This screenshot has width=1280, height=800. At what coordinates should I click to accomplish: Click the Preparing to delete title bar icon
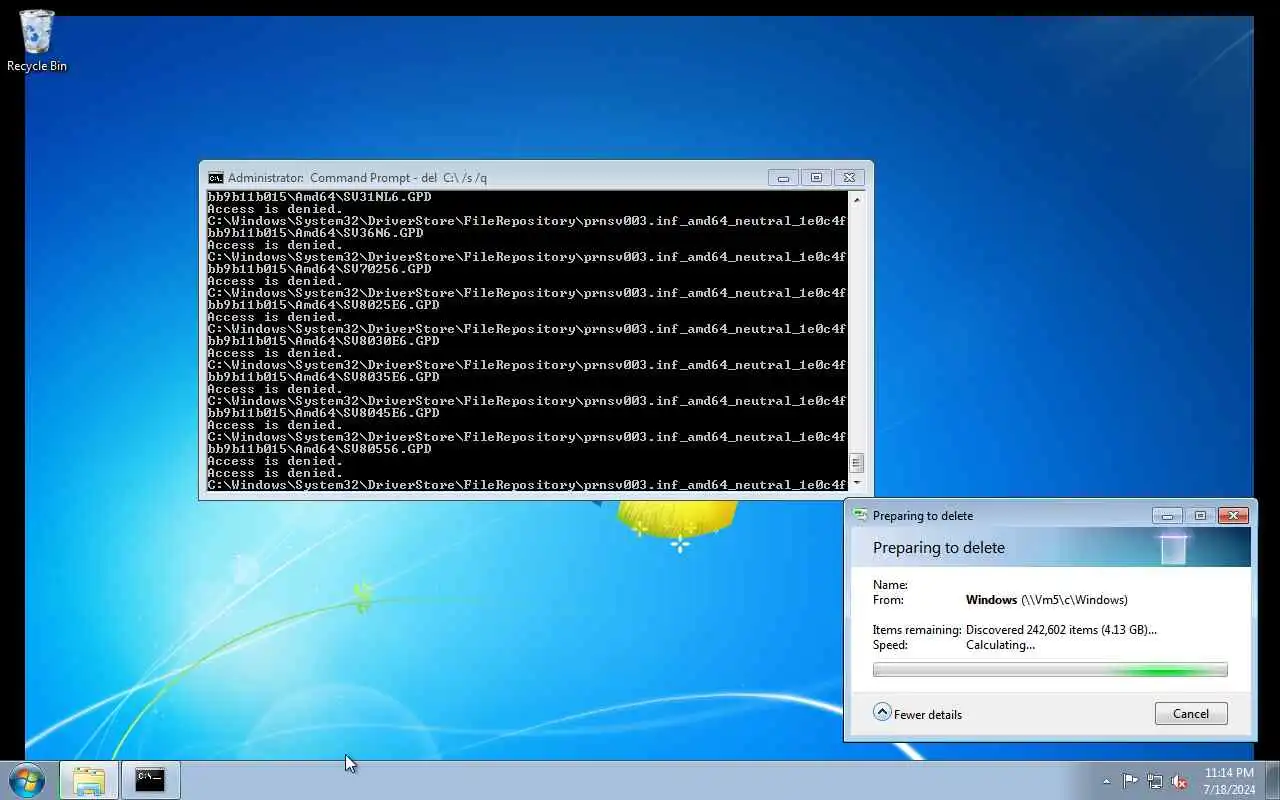[x=860, y=516]
